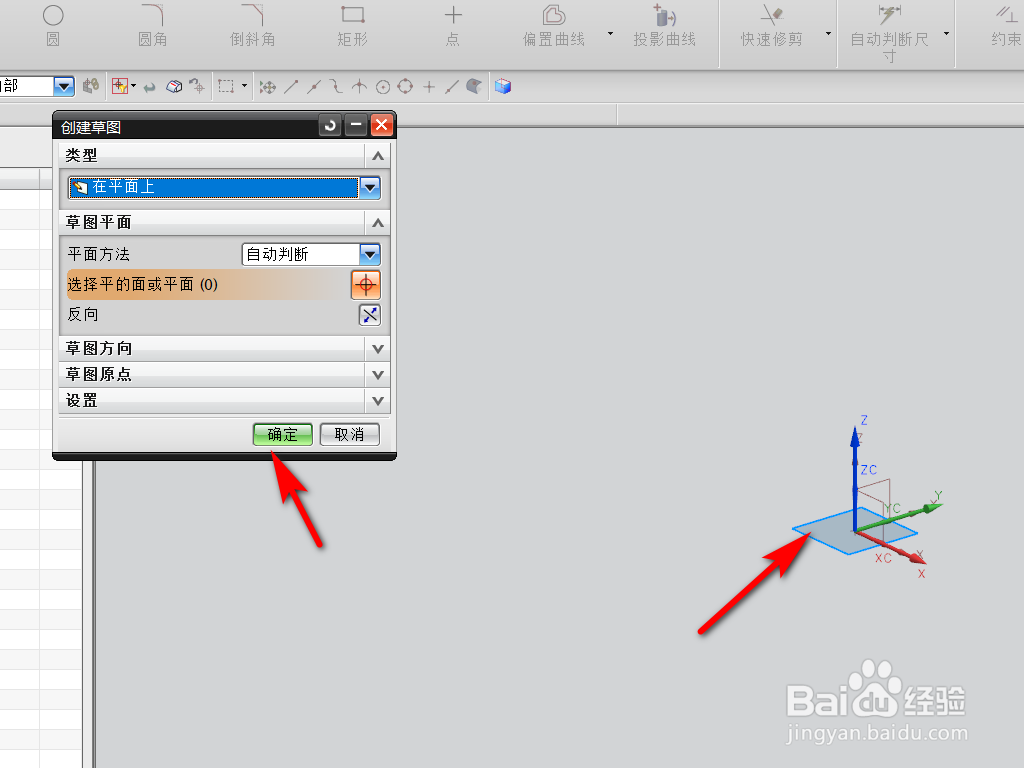
Task: Click the 确定 button
Action: click(283, 434)
